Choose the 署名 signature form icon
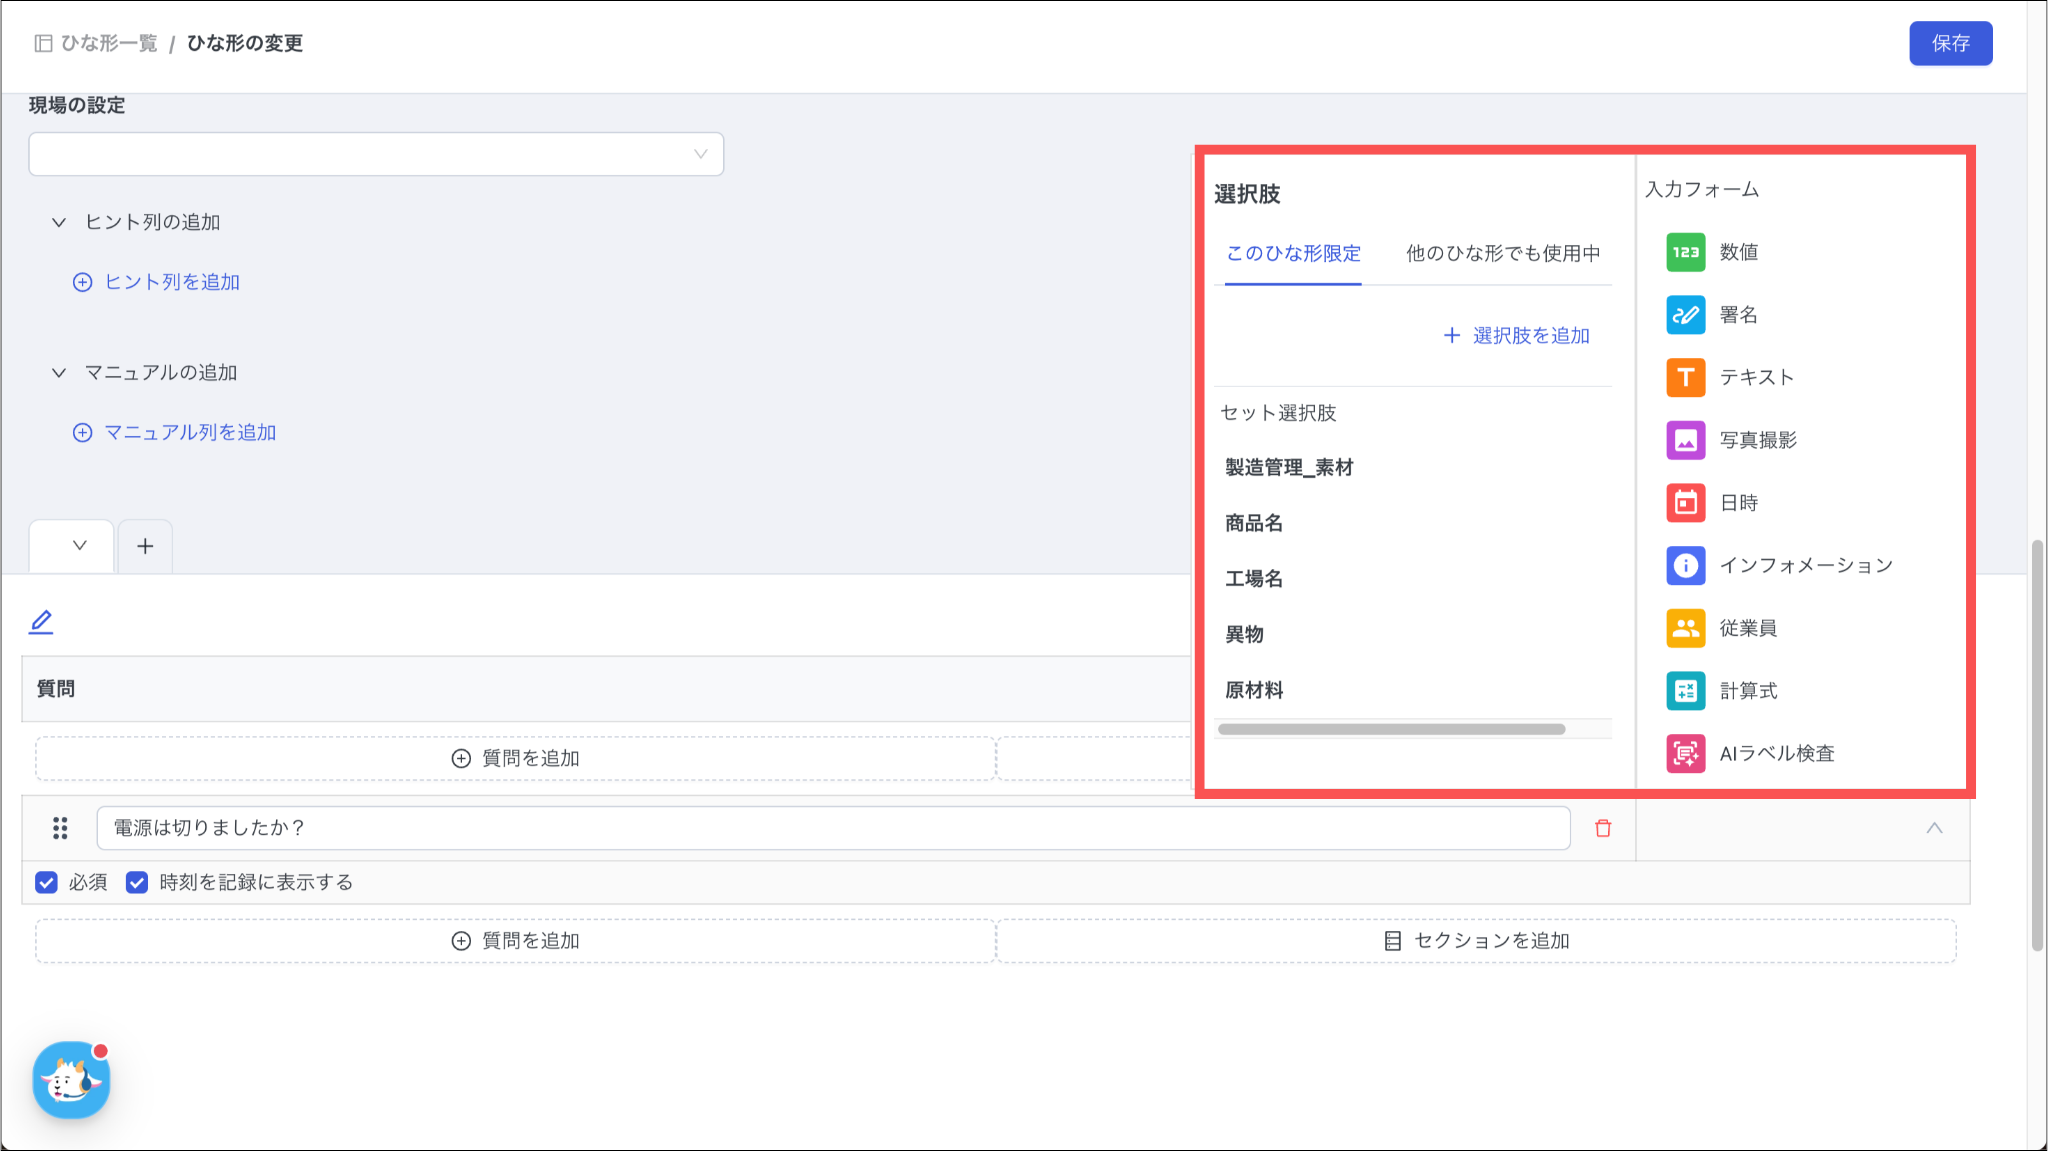Image resolution: width=2048 pixels, height=1151 pixels. tap(1685, 315)
